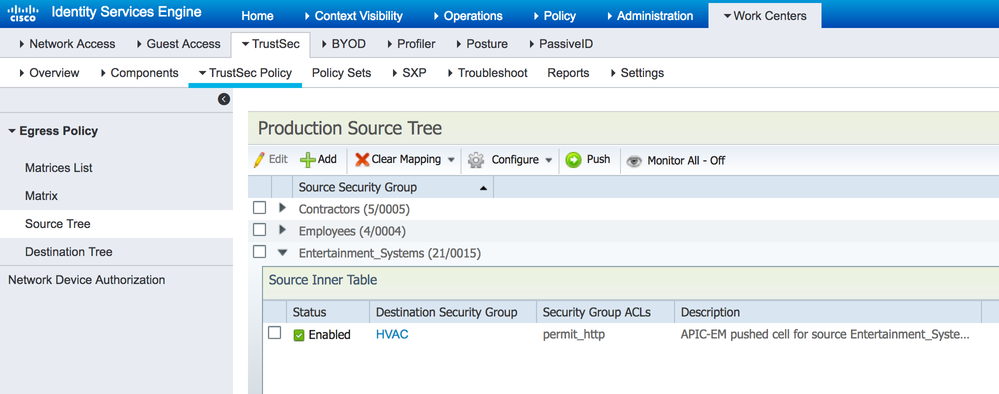Viewport: 999px width, 394px height.
Task: Check the Entertainment_Systems row checkbox
Action: [x=259, y=252]
